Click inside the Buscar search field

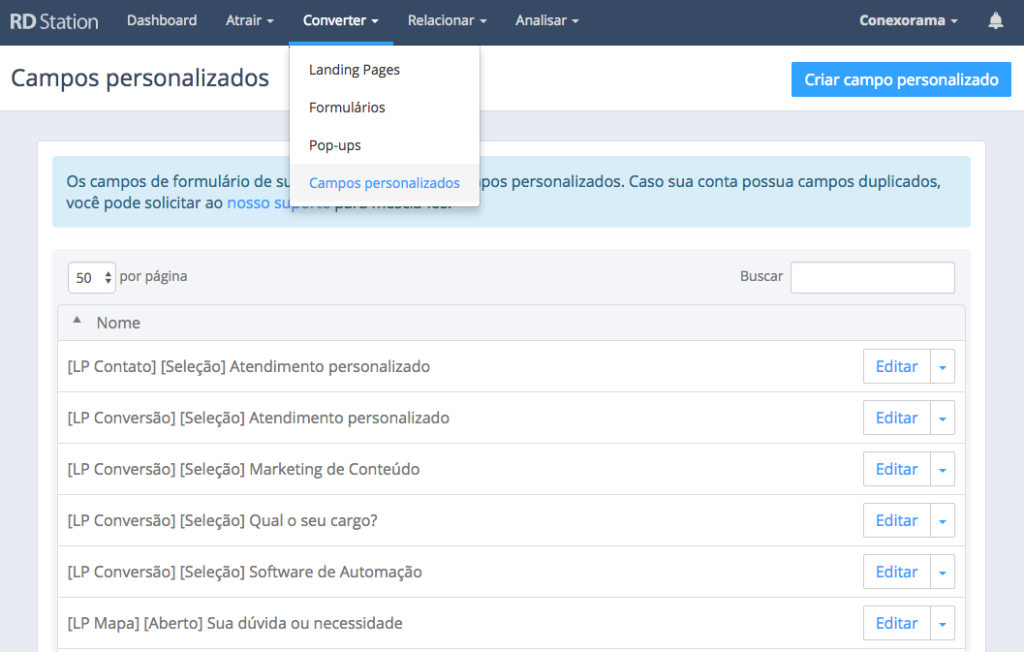(871, 277)
